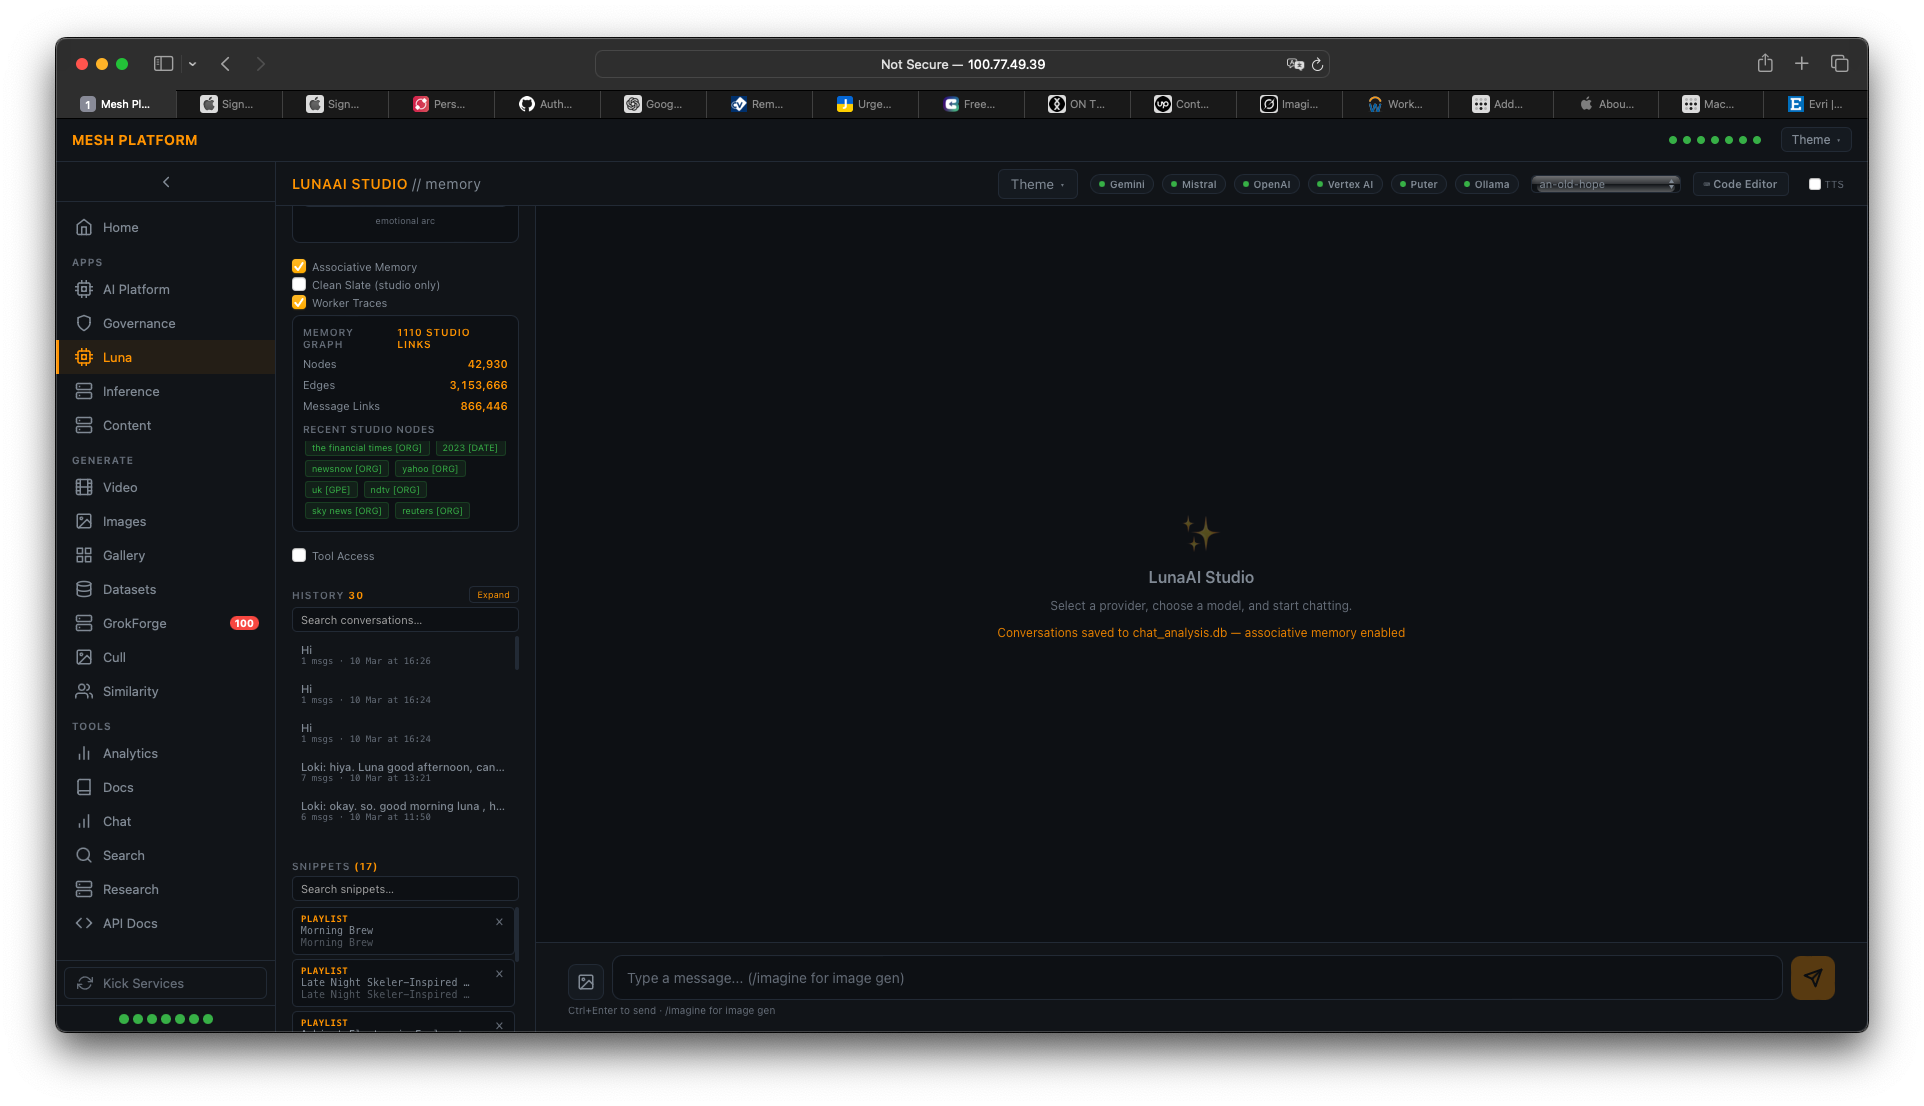
Task: Open the Similarity tool
Action: tap(130, 691)
